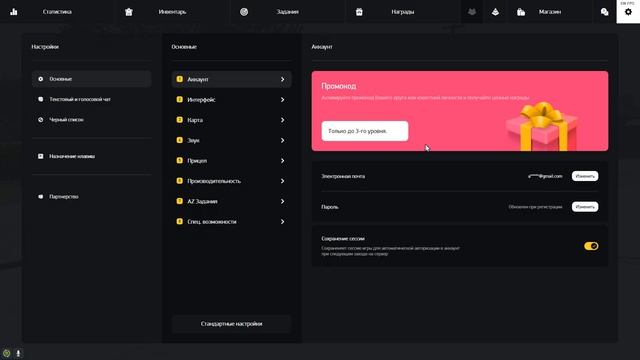
Task: Click the Инвентарь backpack icon
Action: [x=129, y=12]
